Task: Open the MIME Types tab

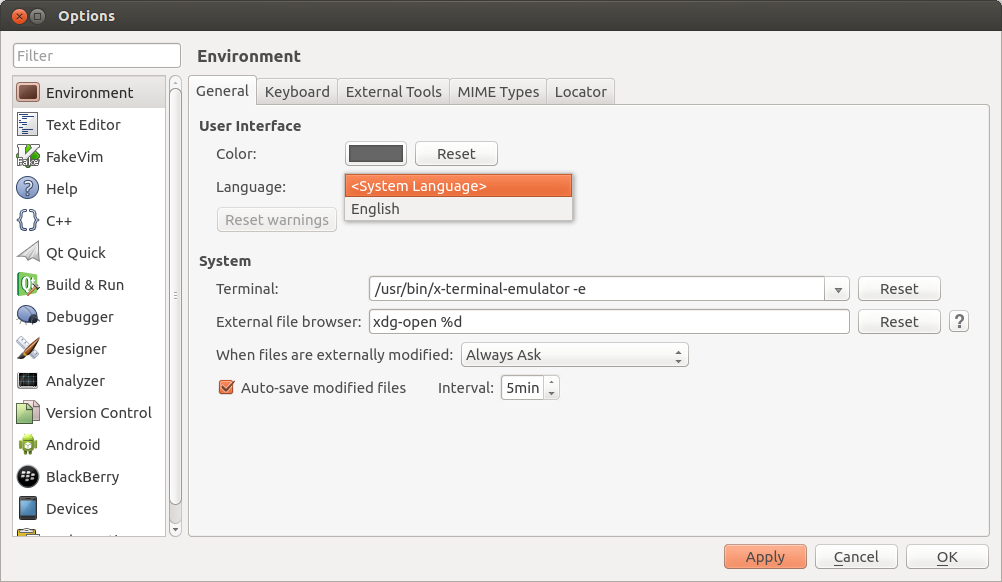Action: (498, 92)
